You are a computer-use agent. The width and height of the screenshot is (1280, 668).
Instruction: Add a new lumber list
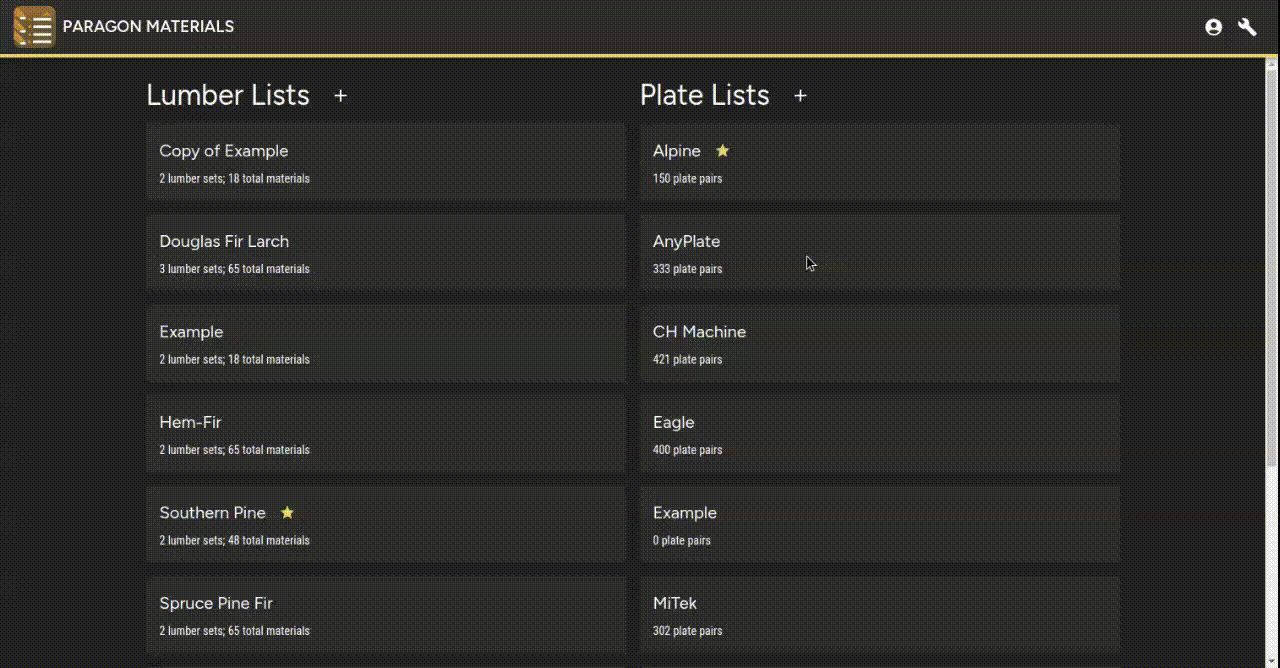point(341,96)
